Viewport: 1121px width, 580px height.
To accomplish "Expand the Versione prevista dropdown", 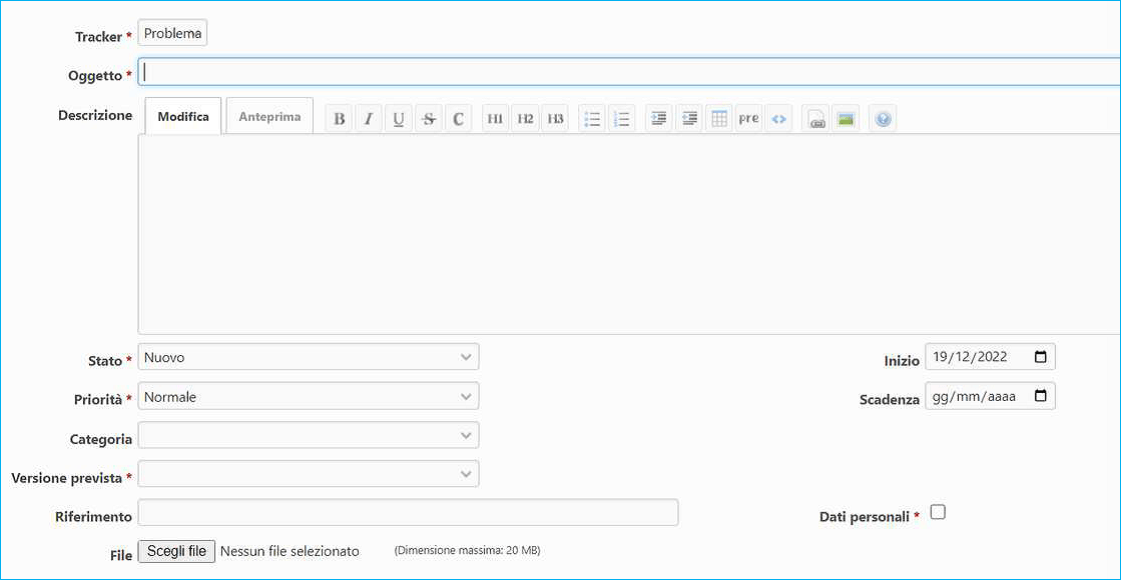I will coord(308,474).
